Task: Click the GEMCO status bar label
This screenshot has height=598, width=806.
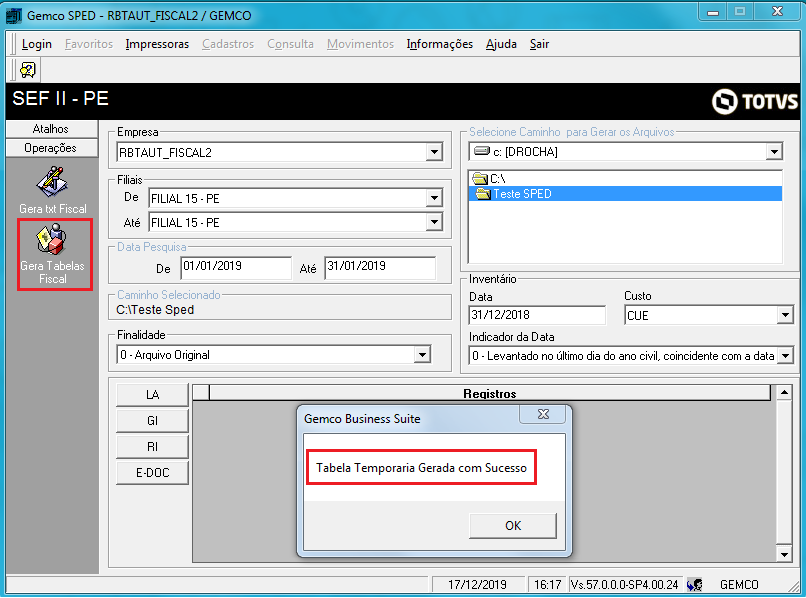Action: pyautogui.click(x=739, y=585)
